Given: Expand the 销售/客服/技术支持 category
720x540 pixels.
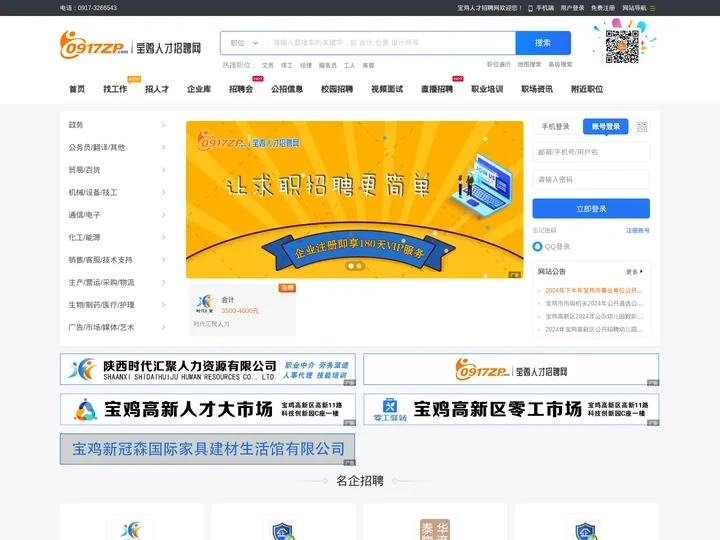Looking at the screenshot, I should click(117, 260).
